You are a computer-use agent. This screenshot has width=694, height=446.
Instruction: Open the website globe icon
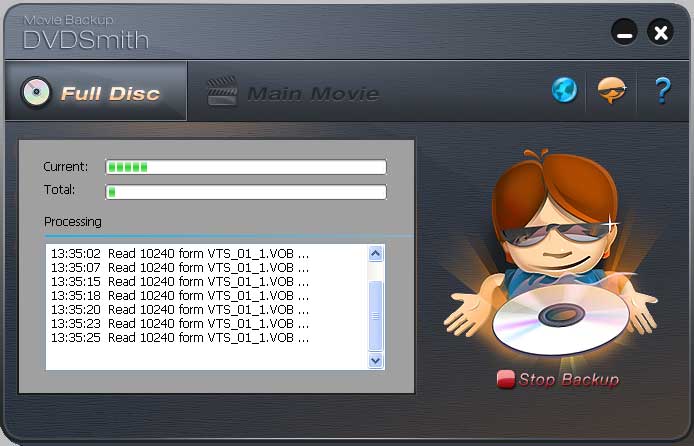[x=564, y=90]
